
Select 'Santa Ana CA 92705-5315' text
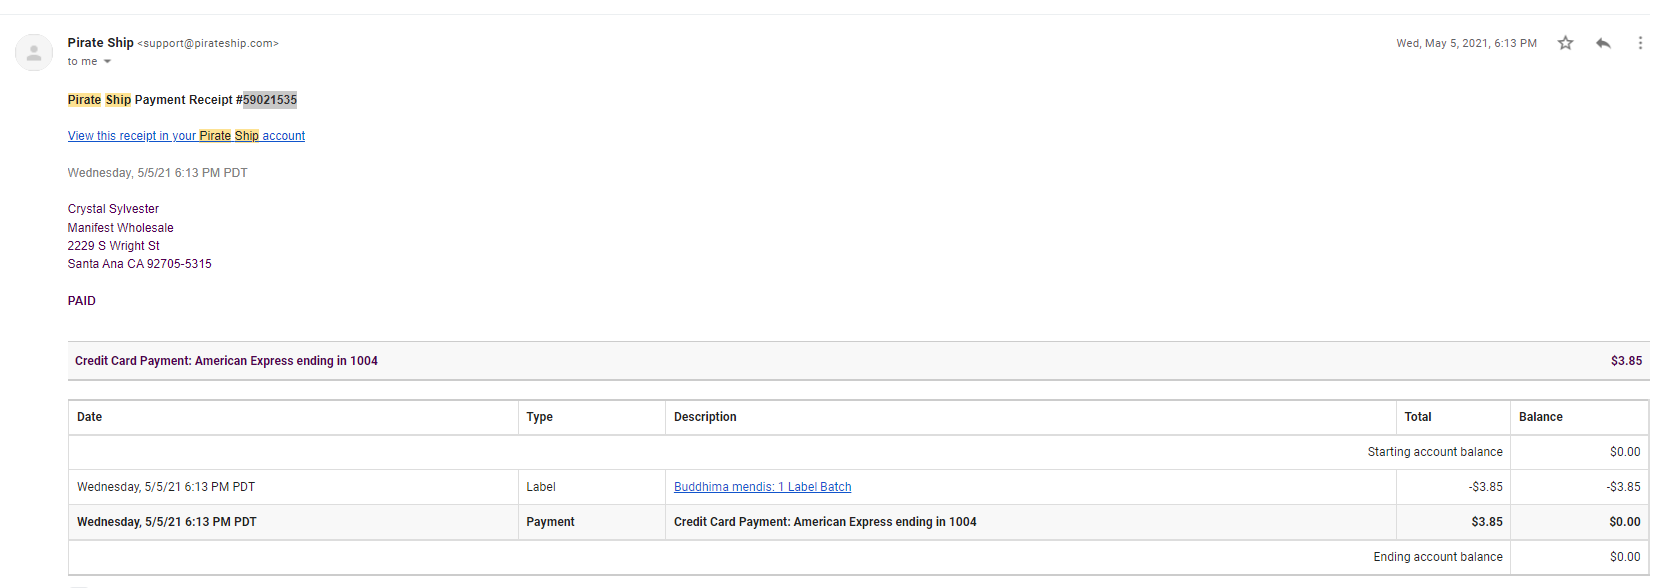pyautogui.click(x=139, y=264)
